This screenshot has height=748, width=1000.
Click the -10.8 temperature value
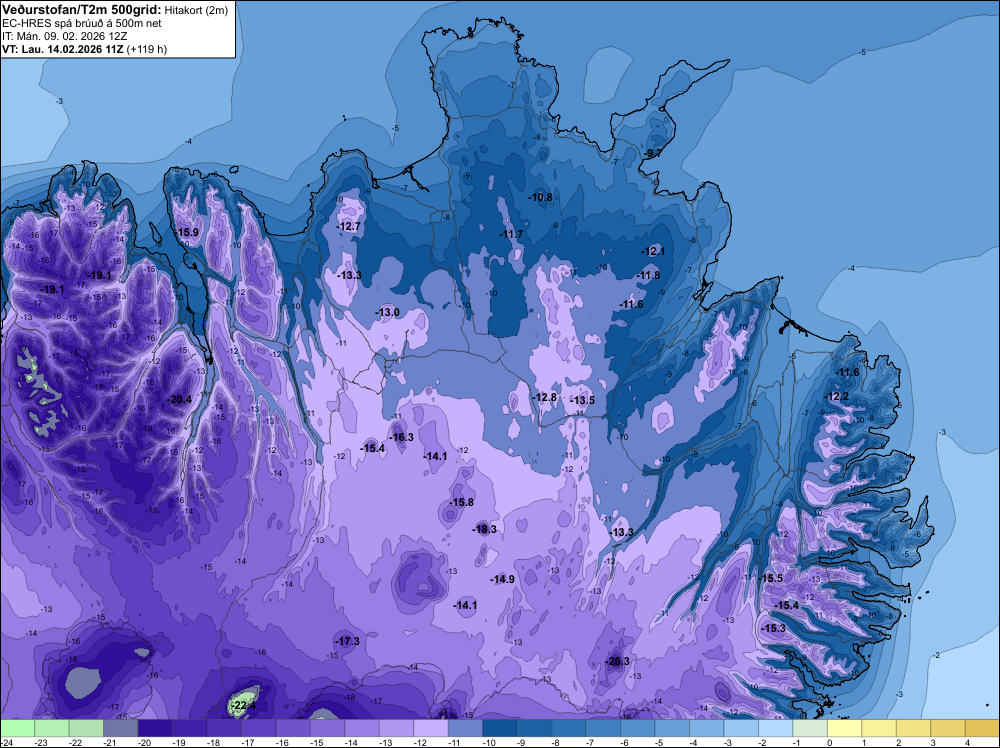point(541,197)
